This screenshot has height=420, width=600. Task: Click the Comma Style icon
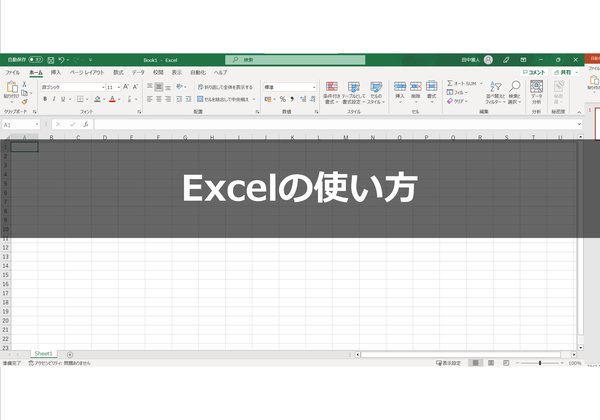tap(292, 99)
